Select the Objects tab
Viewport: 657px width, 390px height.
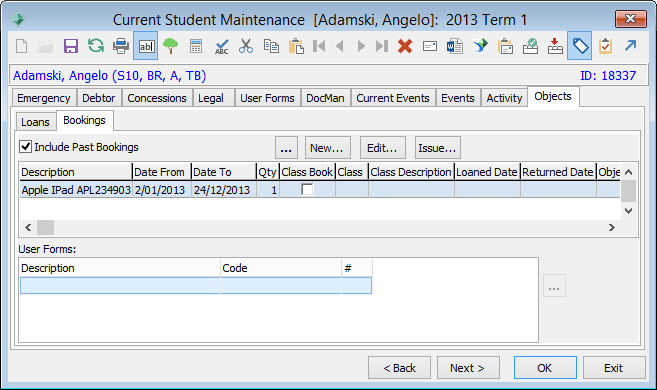click(553, 96)
